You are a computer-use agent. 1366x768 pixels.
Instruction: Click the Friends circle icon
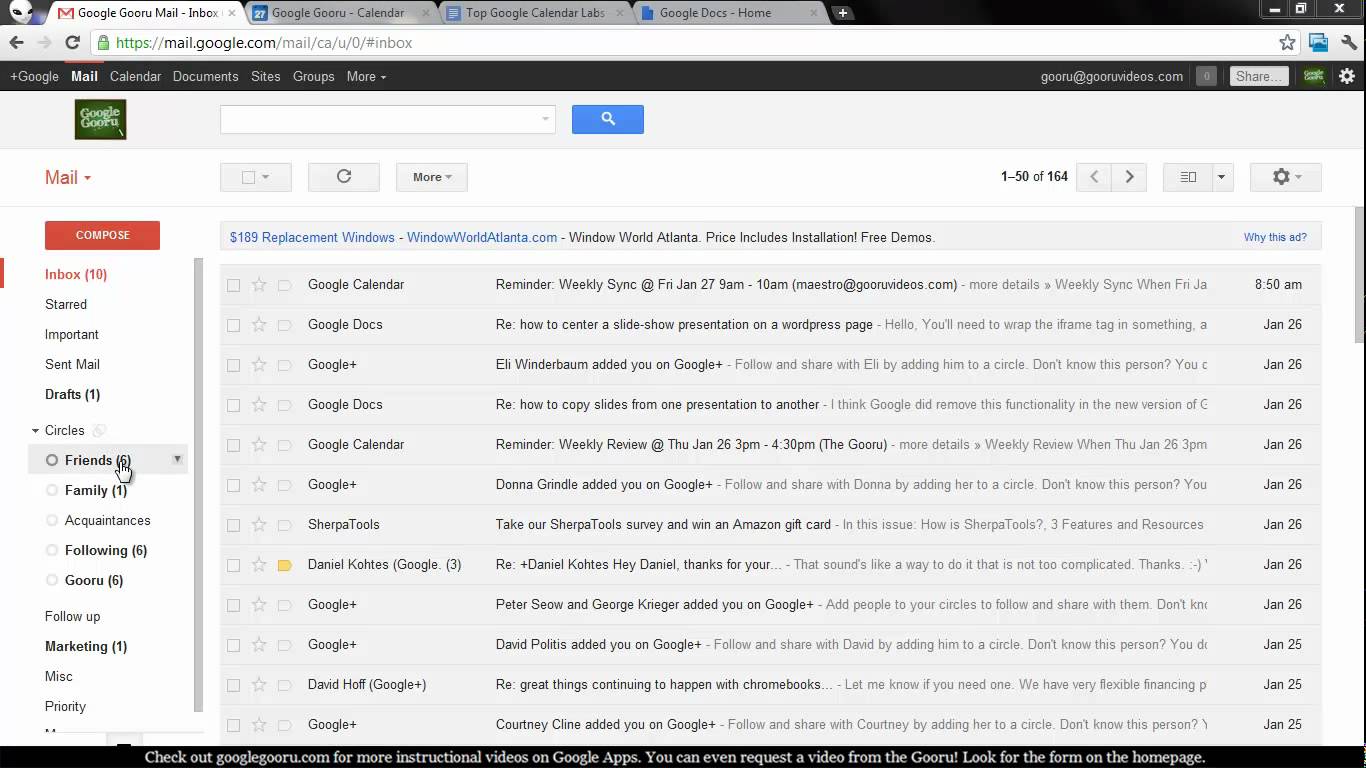pos(52,460)
